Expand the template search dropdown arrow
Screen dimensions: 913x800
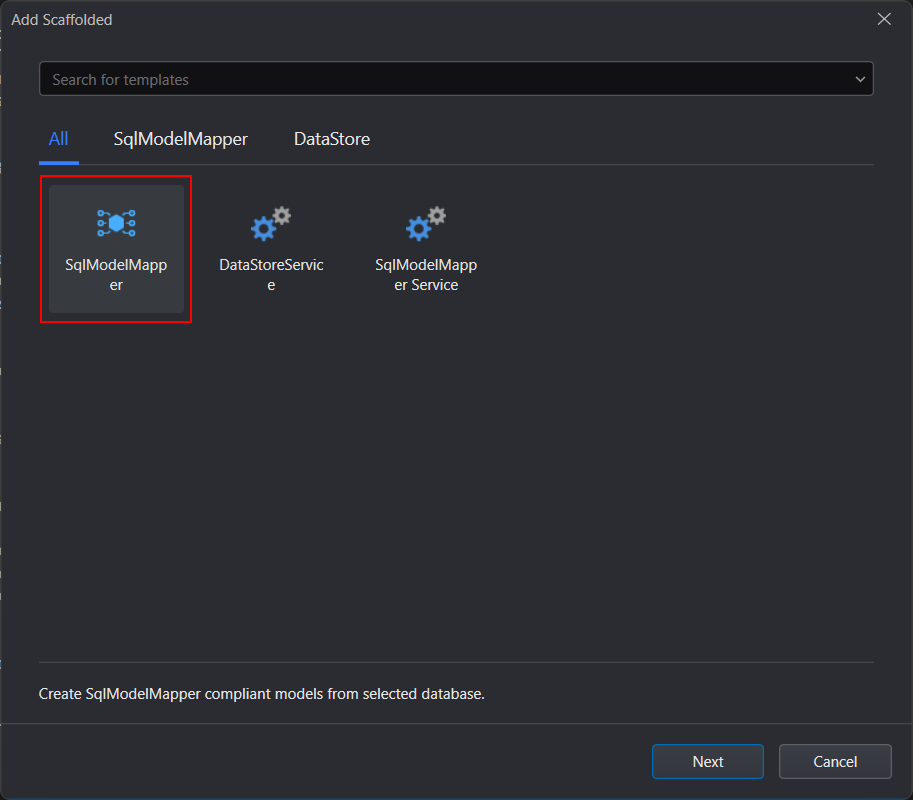pyautogui.click(x=860, y=79)
